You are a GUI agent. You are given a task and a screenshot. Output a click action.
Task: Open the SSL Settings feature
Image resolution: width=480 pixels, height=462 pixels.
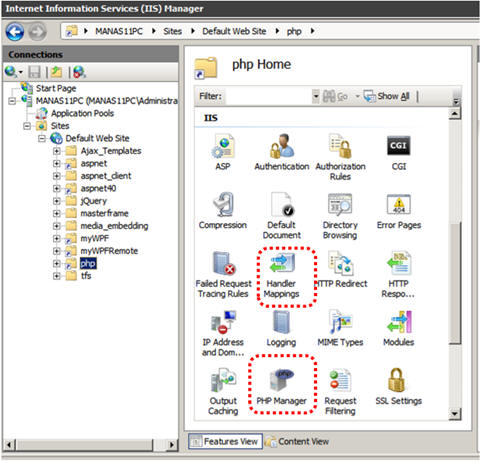[x=399, y=387]
